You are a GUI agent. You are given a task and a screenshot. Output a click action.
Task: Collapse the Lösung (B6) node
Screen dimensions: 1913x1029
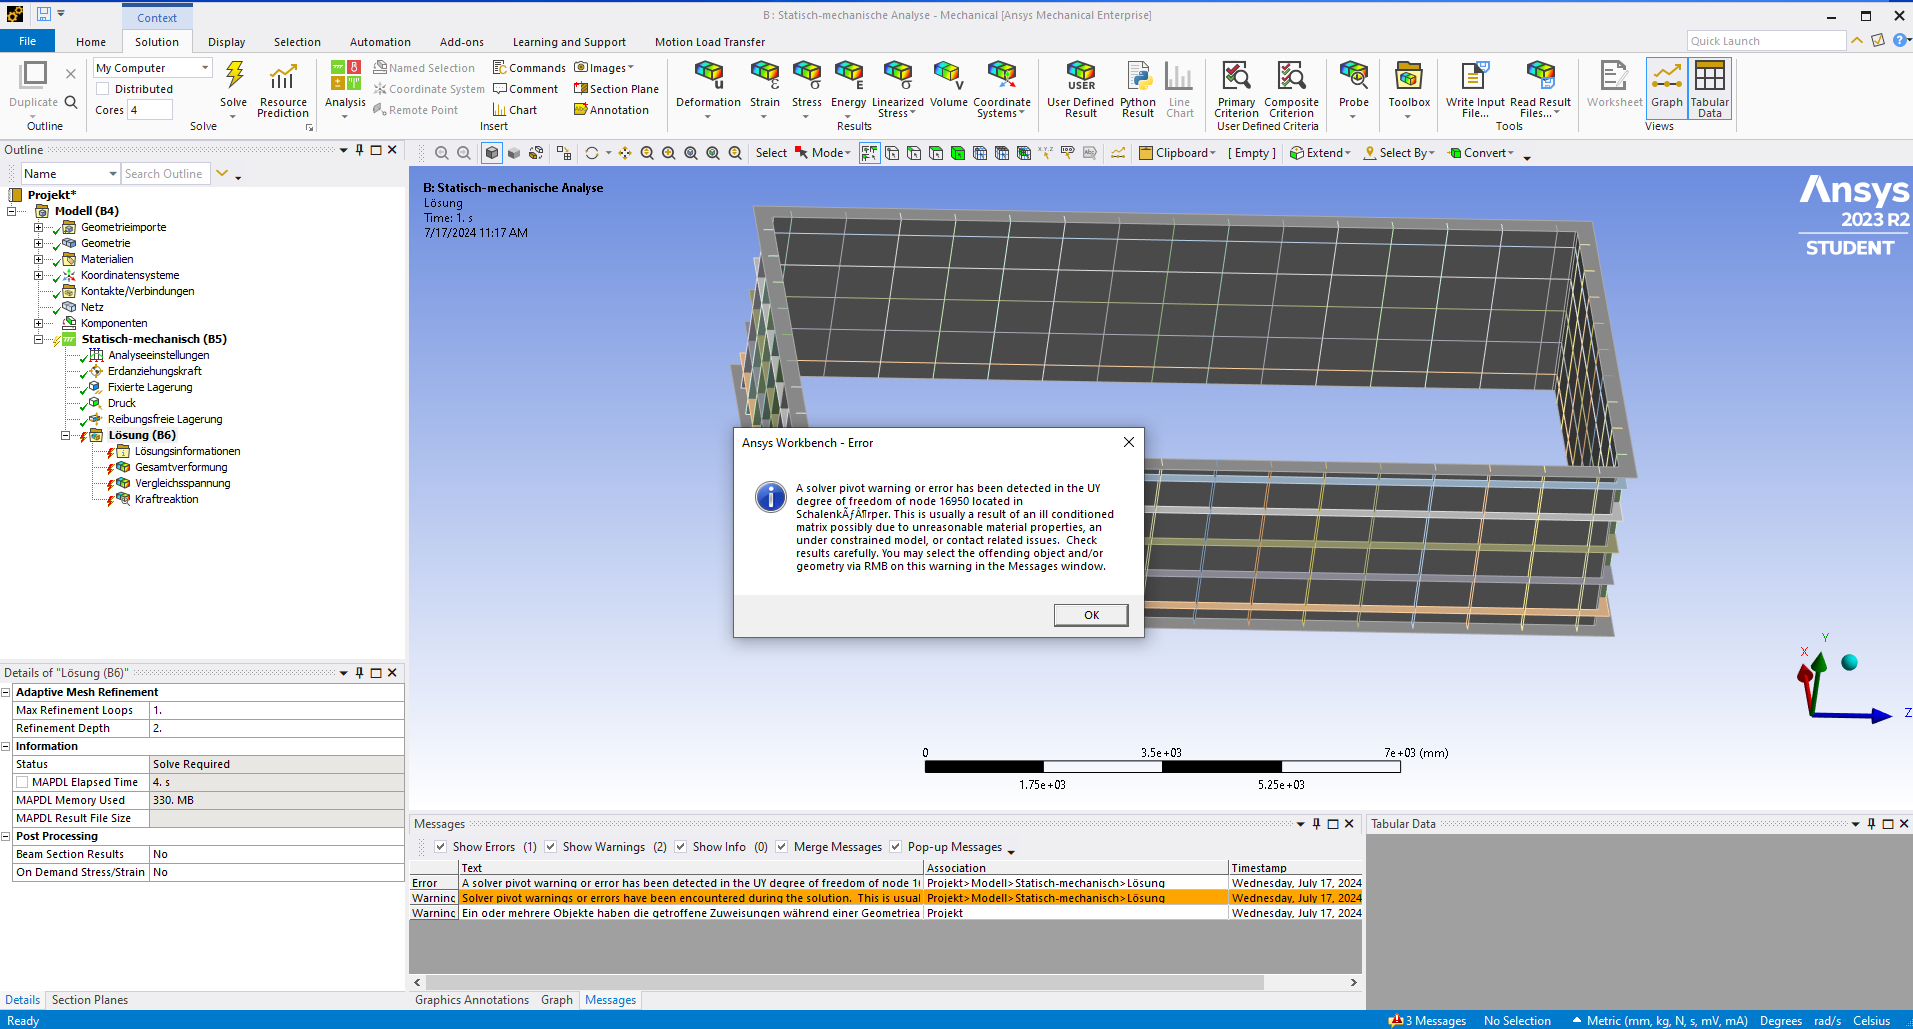click(x=66, y=435)
